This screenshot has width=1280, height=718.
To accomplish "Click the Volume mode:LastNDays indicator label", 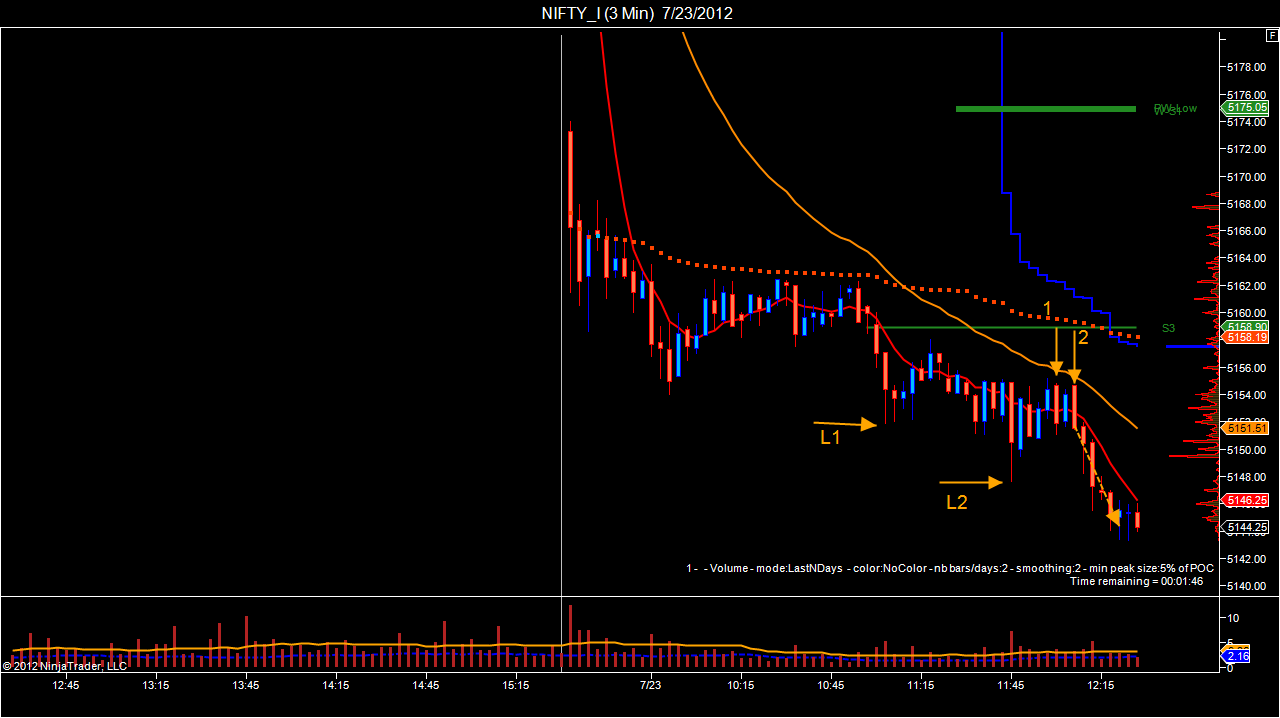I will coord(950,568).
